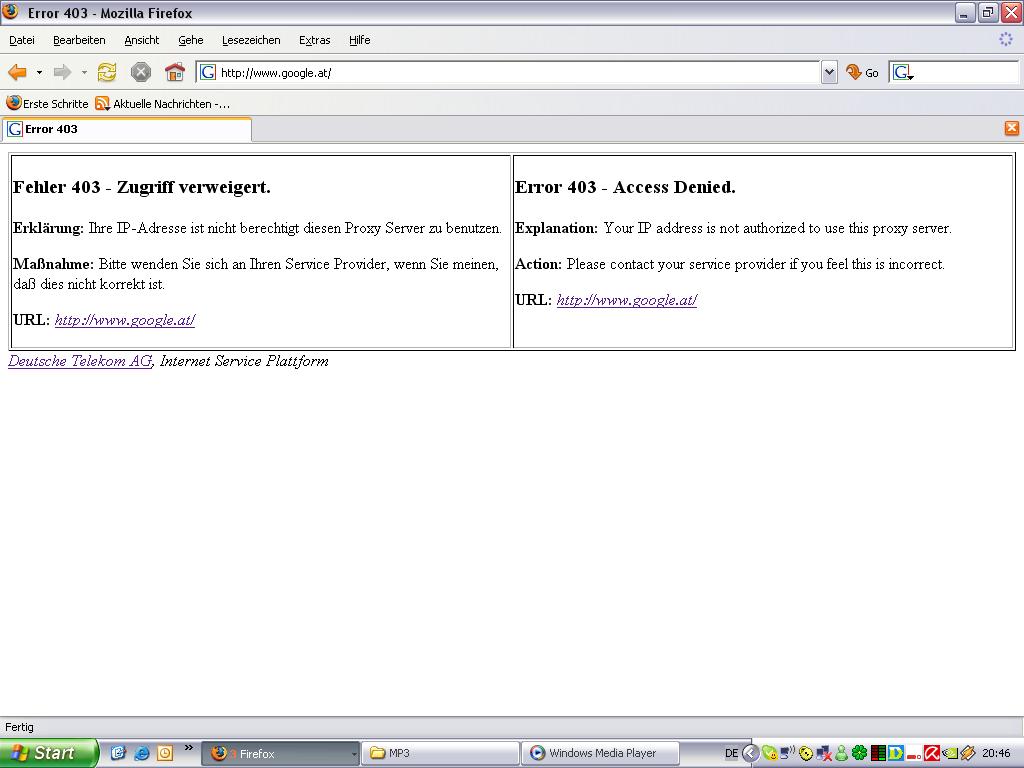Open the Lesezeichen menu
The image size is (1024, 768).
pyautogui.click(x=251, y=40)
